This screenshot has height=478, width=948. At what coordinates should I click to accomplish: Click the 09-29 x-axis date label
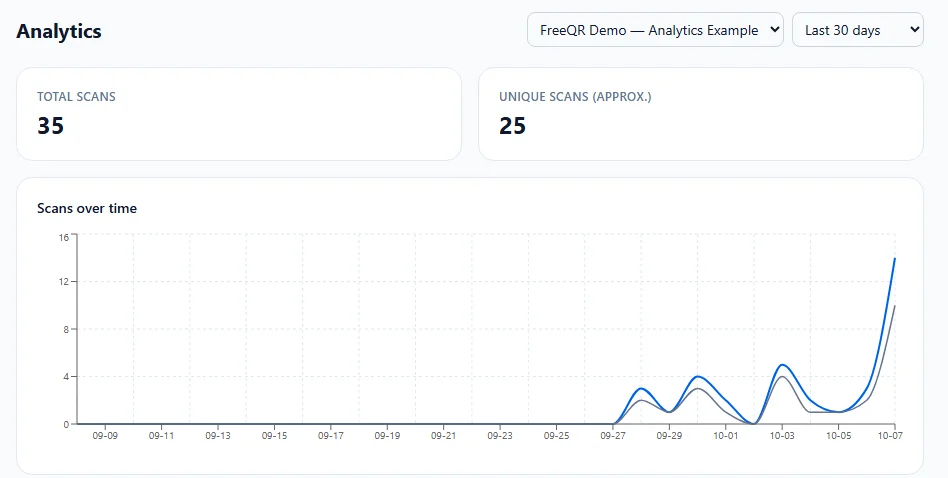[x=669, y=436]
